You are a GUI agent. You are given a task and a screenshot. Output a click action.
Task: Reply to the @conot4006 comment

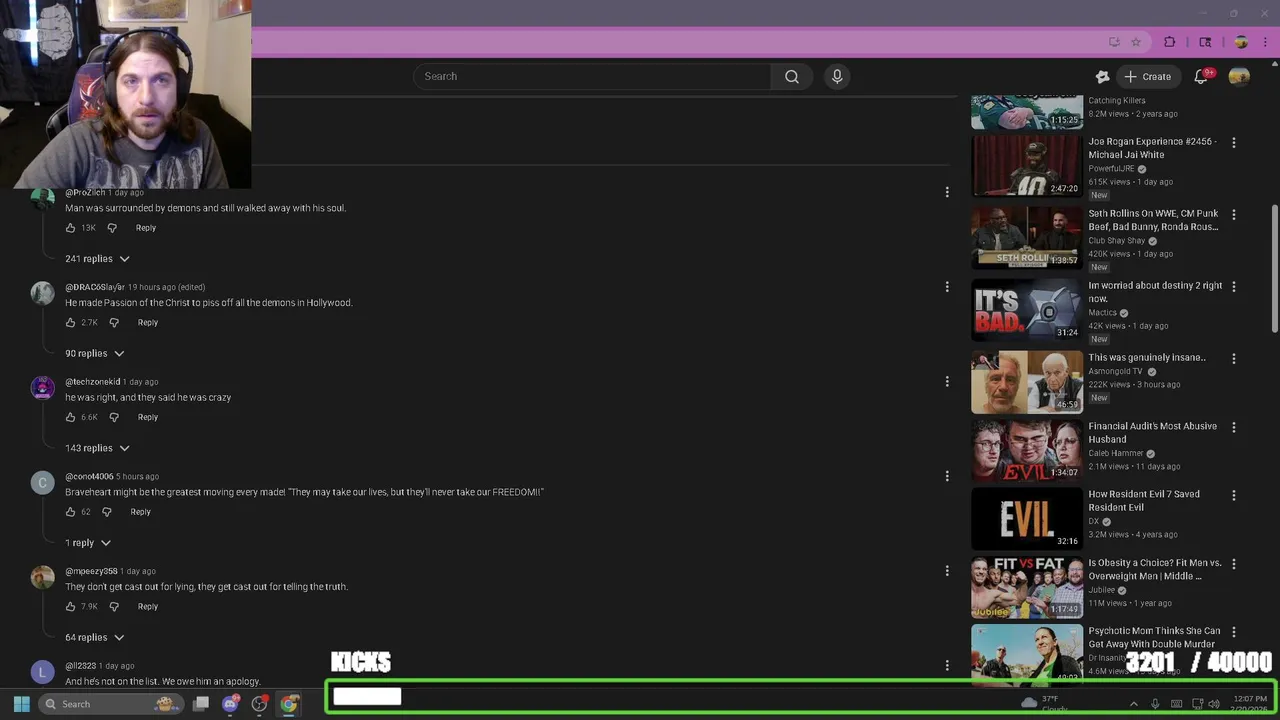point(140,512)
